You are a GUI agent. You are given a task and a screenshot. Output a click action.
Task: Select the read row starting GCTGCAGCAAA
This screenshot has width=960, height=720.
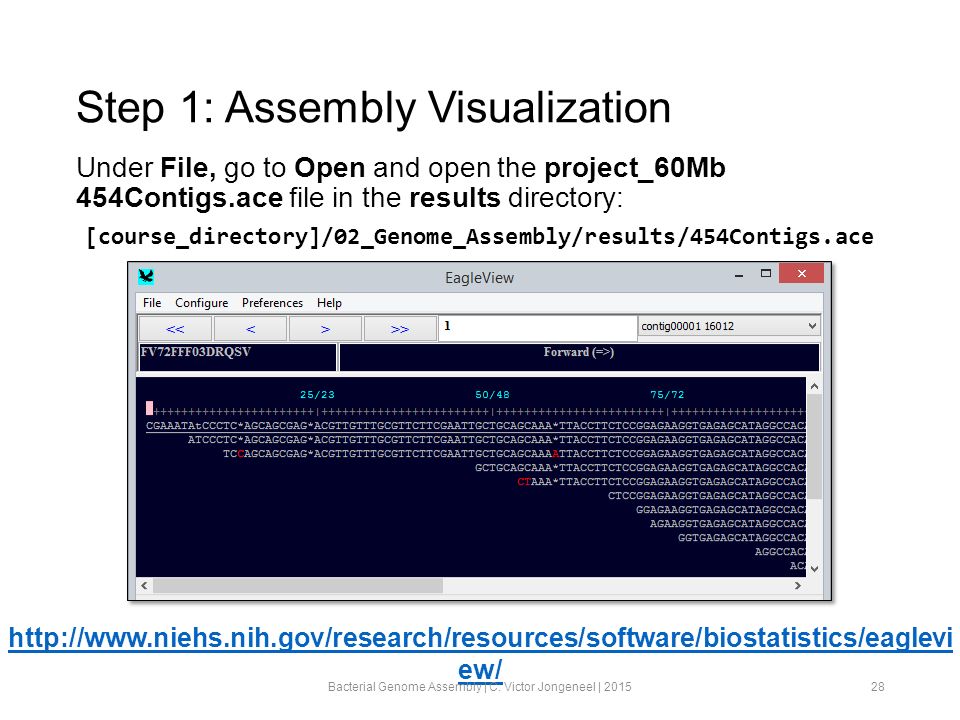coord(640,468)
